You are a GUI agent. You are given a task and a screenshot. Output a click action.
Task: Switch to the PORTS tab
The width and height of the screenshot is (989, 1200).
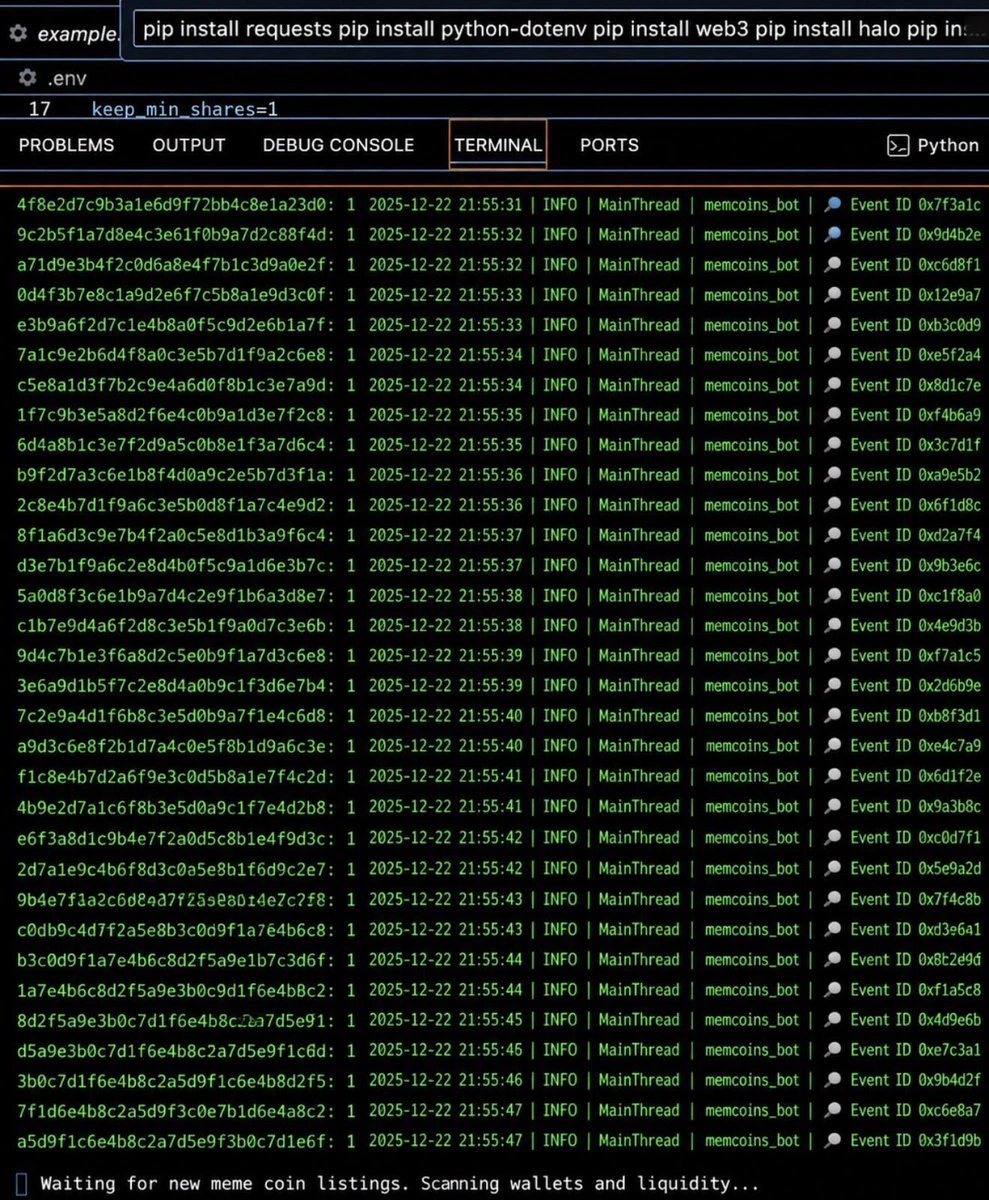point(609,145)
